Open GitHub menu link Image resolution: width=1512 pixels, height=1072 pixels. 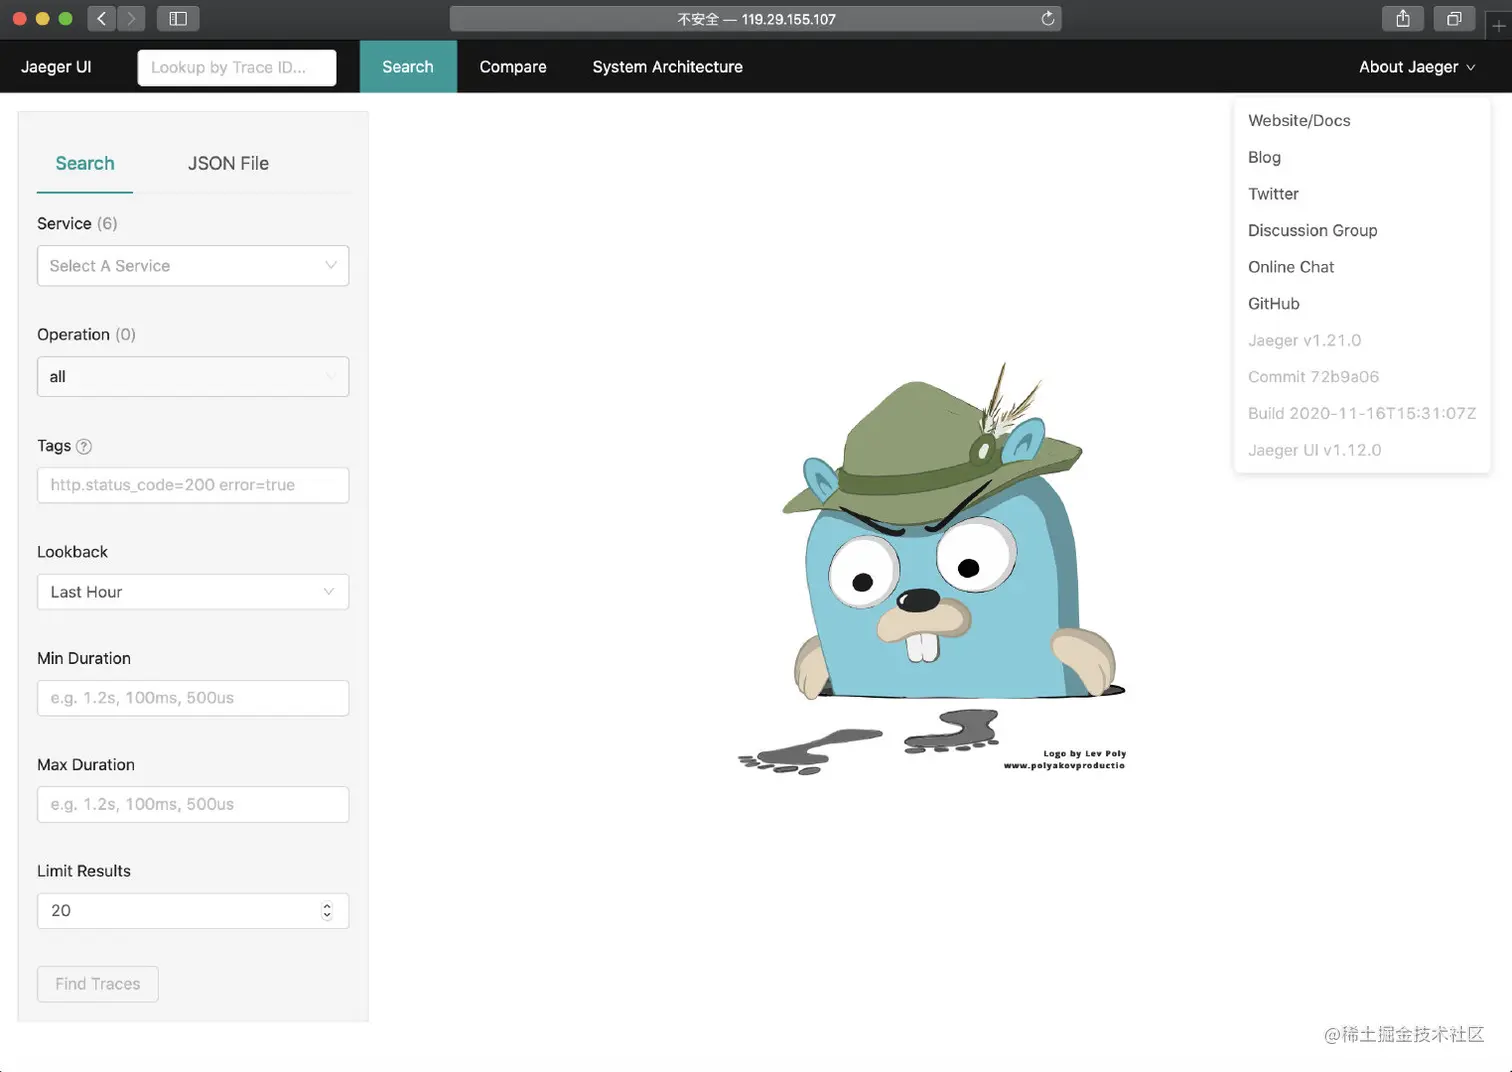[1274, 304]
